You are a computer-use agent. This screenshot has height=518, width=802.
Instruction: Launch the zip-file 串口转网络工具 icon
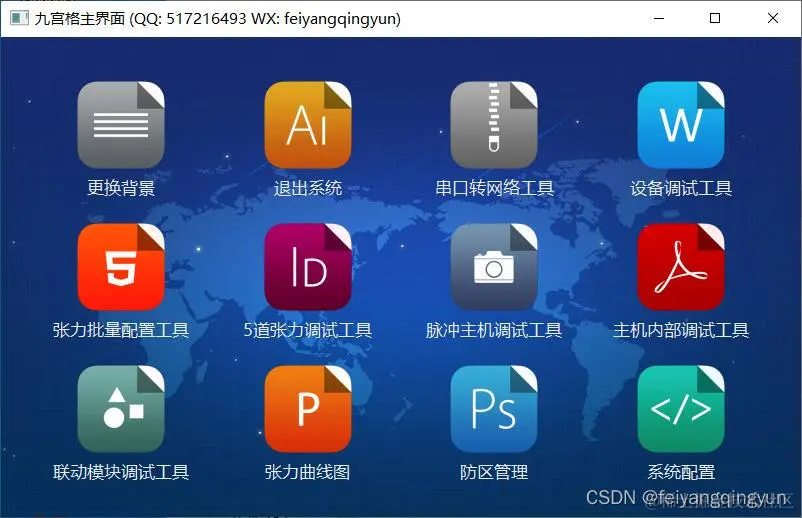(x=494, y=125)
